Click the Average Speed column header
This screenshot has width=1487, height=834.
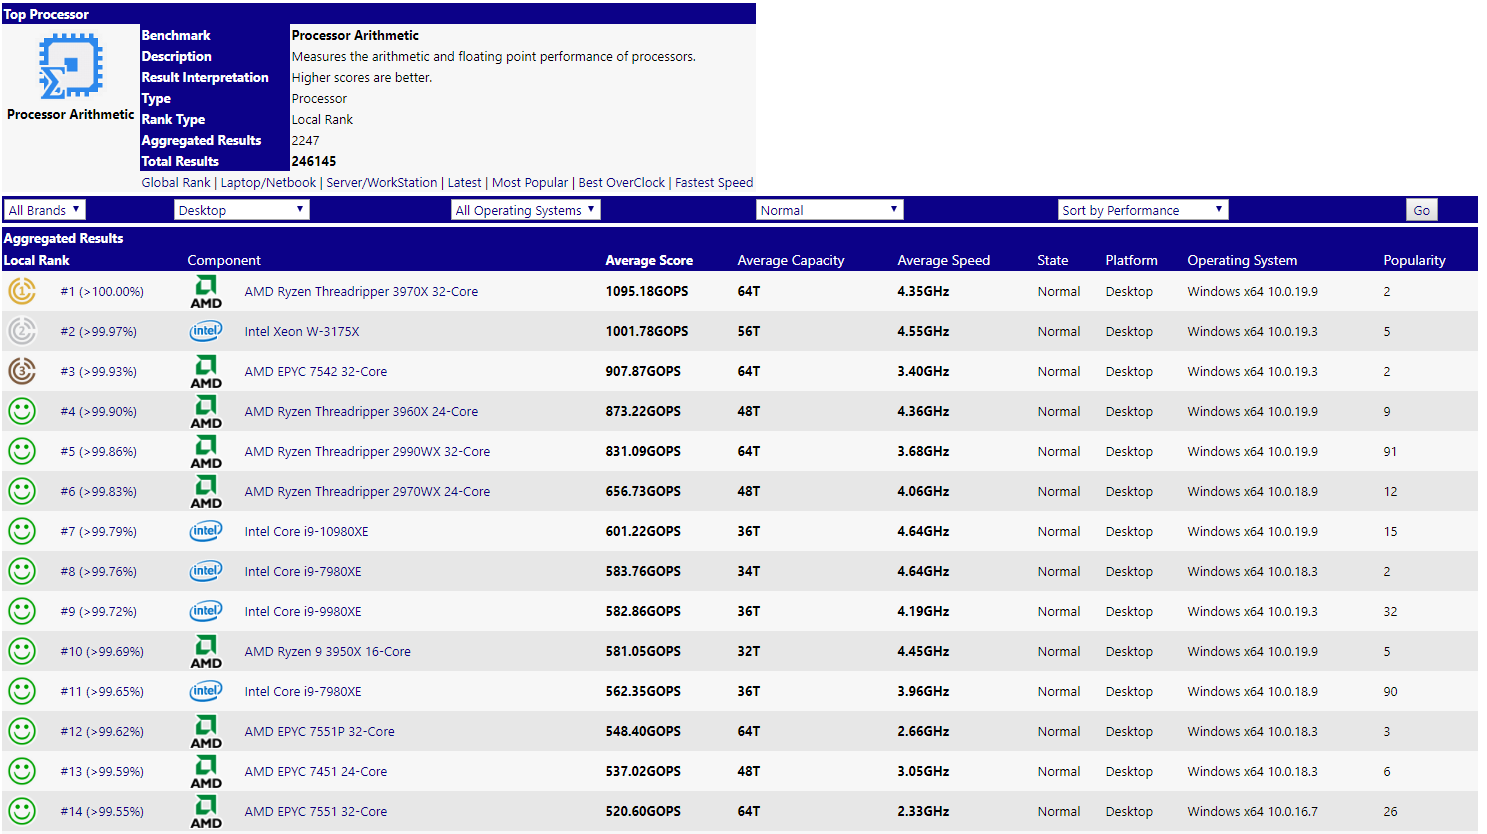(x=944, y=260)
